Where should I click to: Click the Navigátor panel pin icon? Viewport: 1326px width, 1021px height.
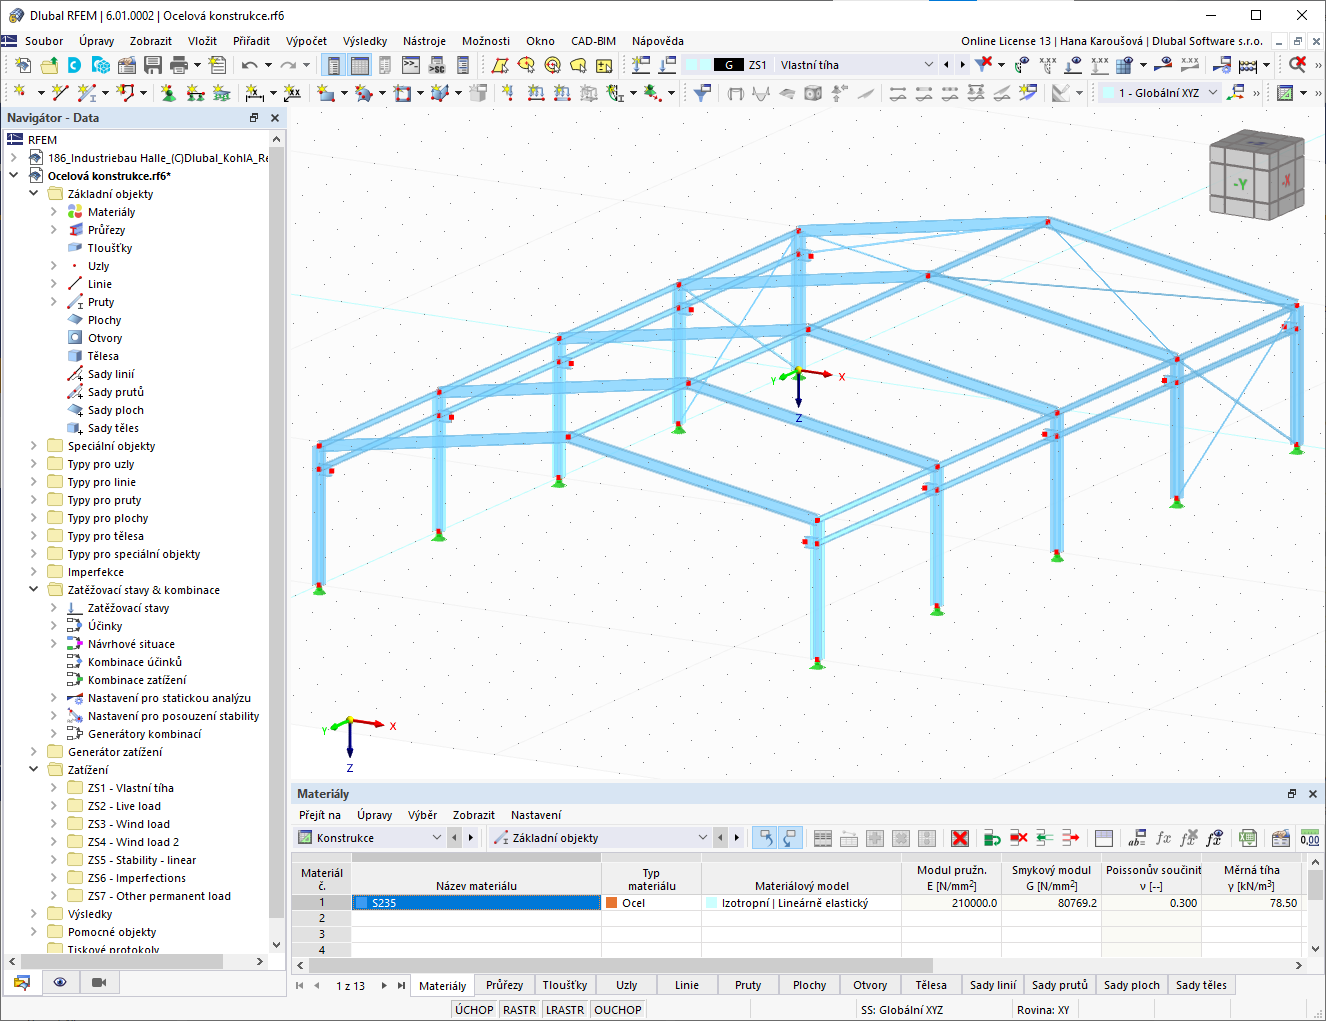[x=253, y=117]
